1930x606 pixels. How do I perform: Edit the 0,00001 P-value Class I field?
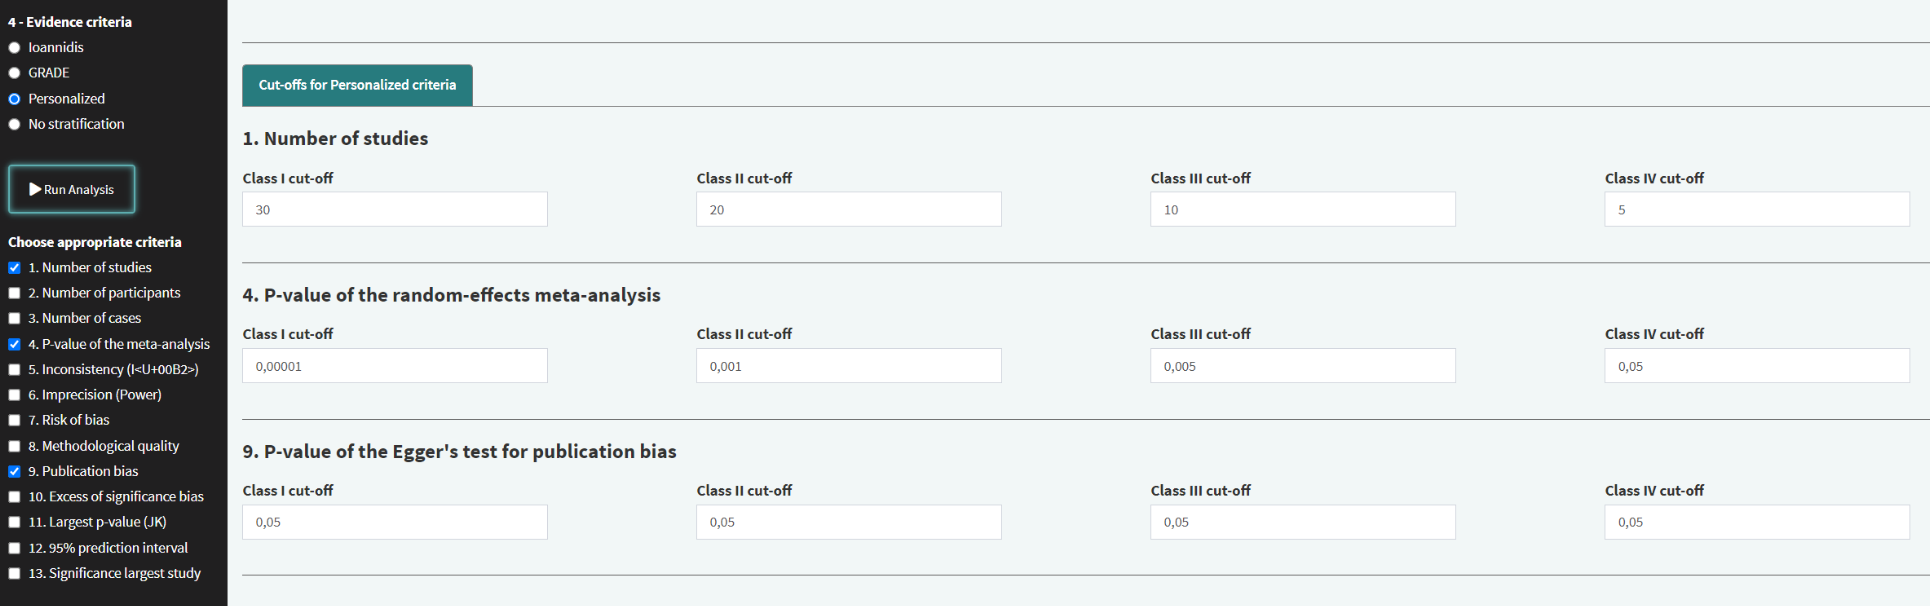click(x=394, y=366)
